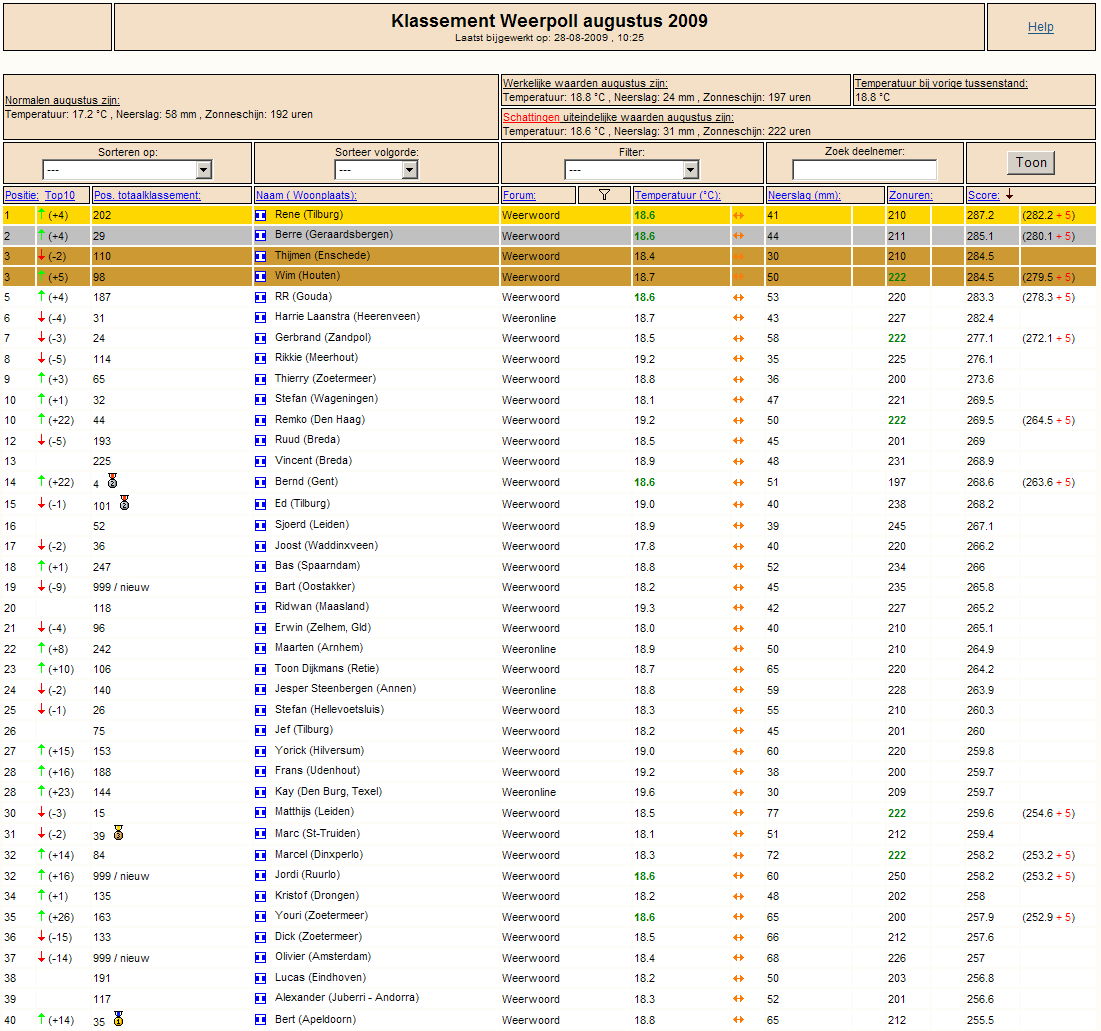Viewport: 1101px width, 1031px height.
Task: Click the medal icon in Bert (Apeldoorn) row
Action: 118,1019
